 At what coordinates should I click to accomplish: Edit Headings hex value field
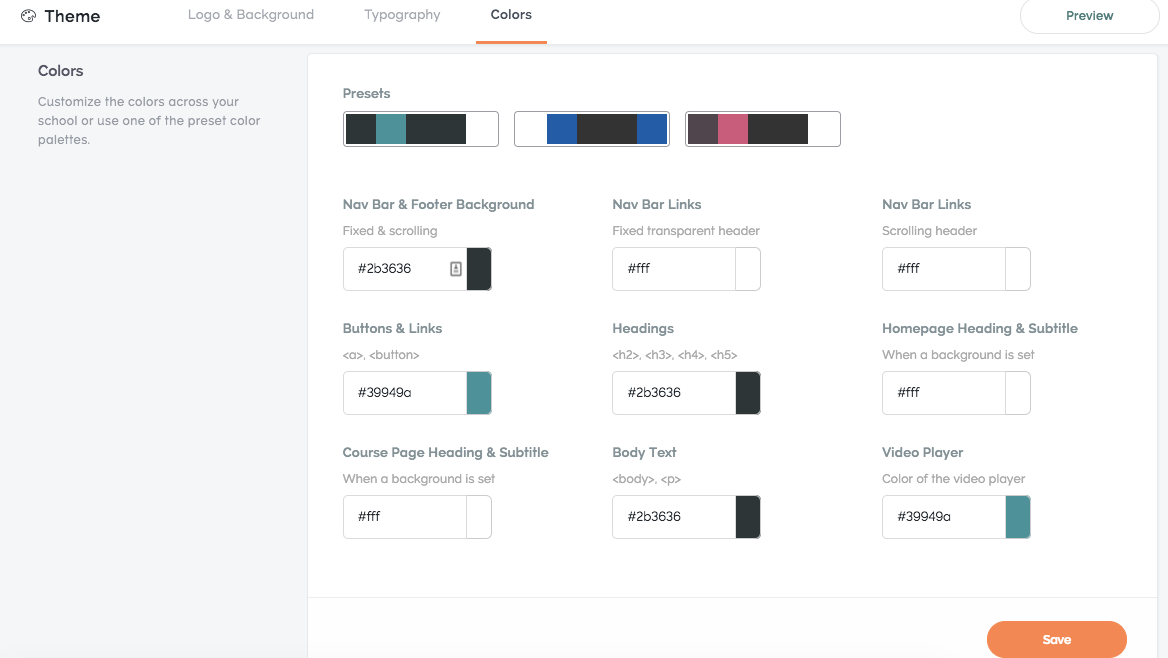click(x=674, y=393)
